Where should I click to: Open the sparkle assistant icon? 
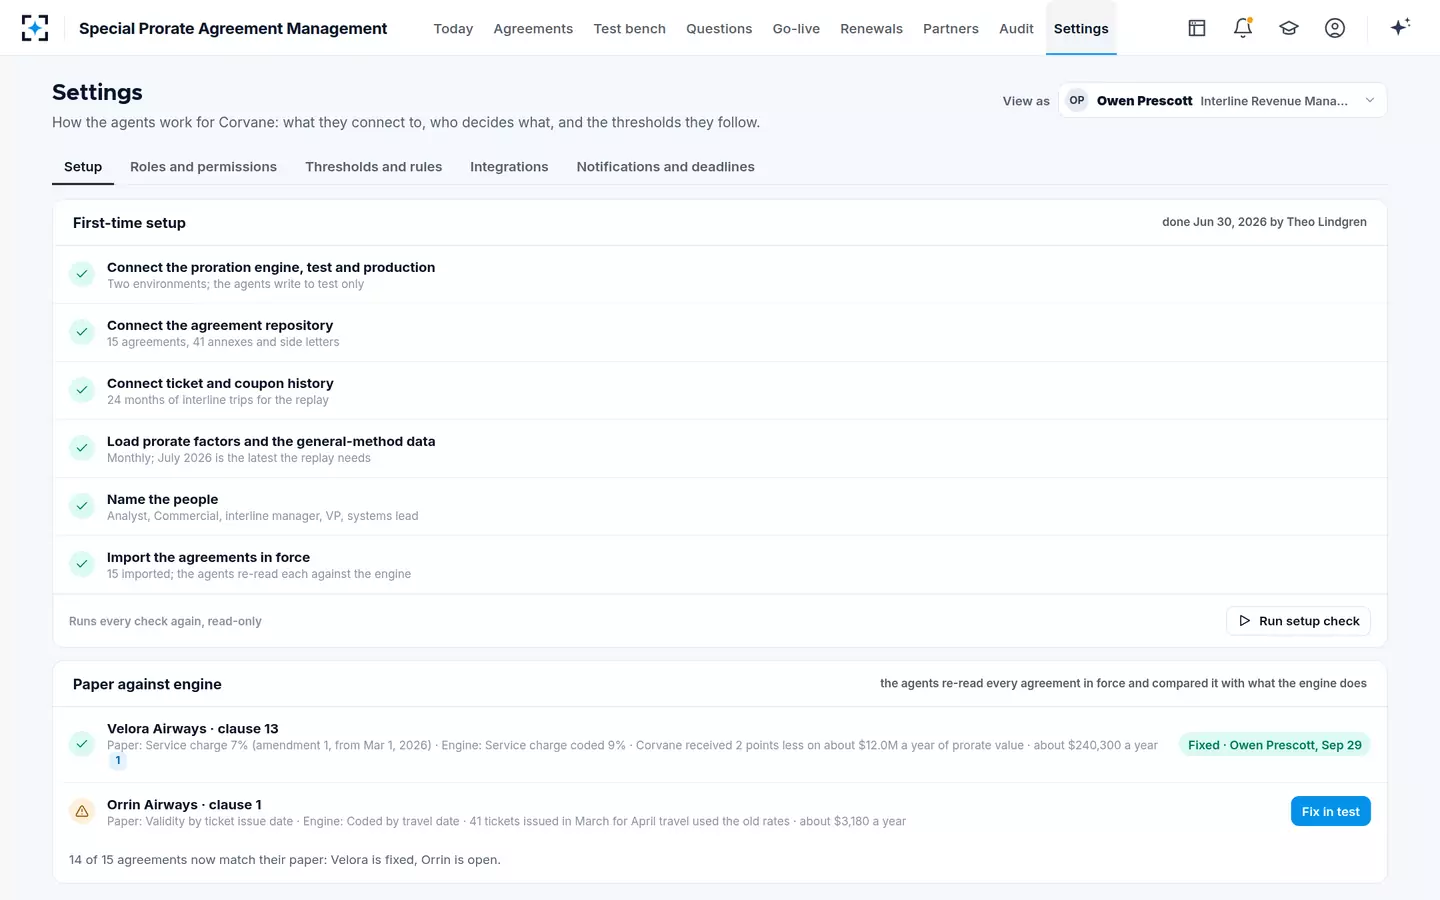coord(1400,27)
